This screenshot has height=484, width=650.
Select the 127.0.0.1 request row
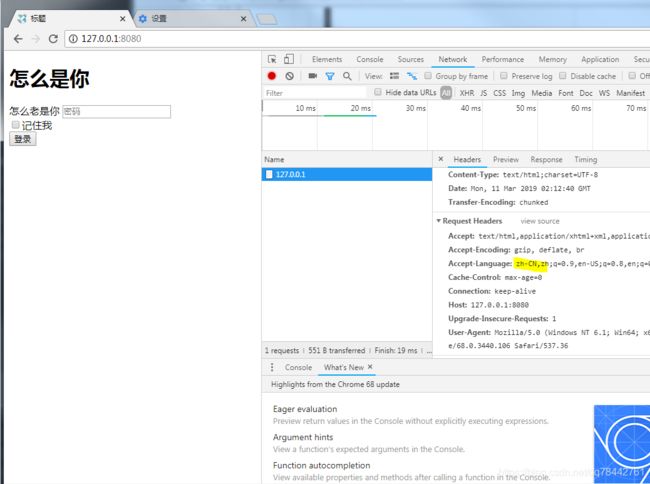pyautogui.click(x=347, y=174)
